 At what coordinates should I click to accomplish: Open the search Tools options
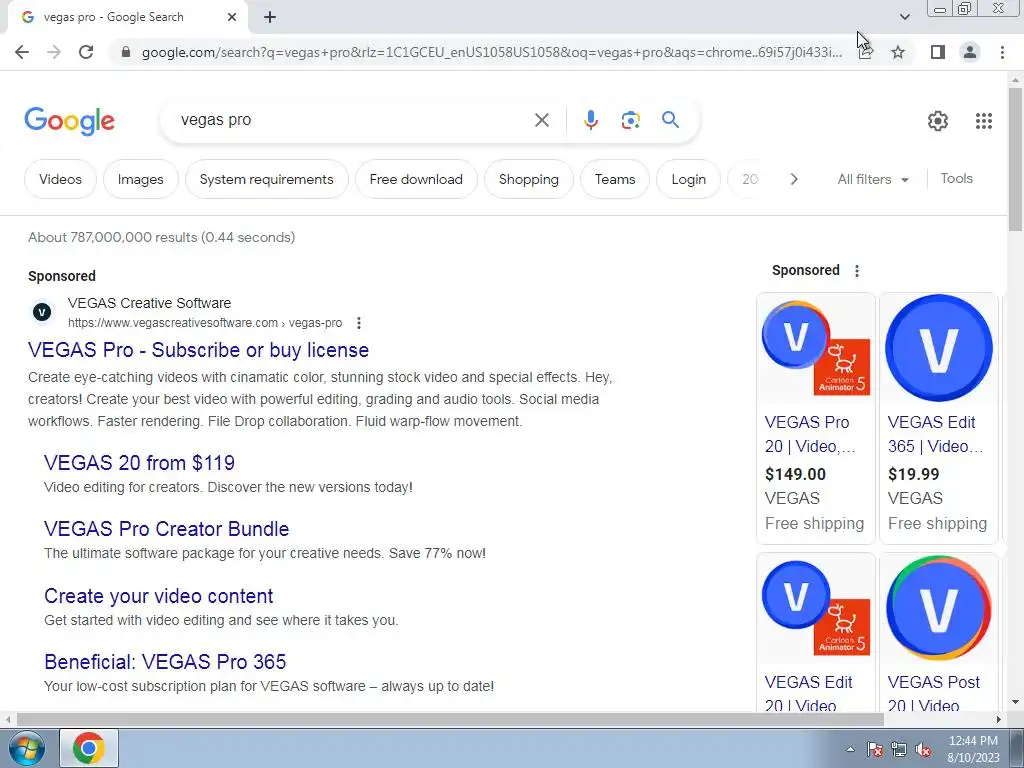coord(956,178)
